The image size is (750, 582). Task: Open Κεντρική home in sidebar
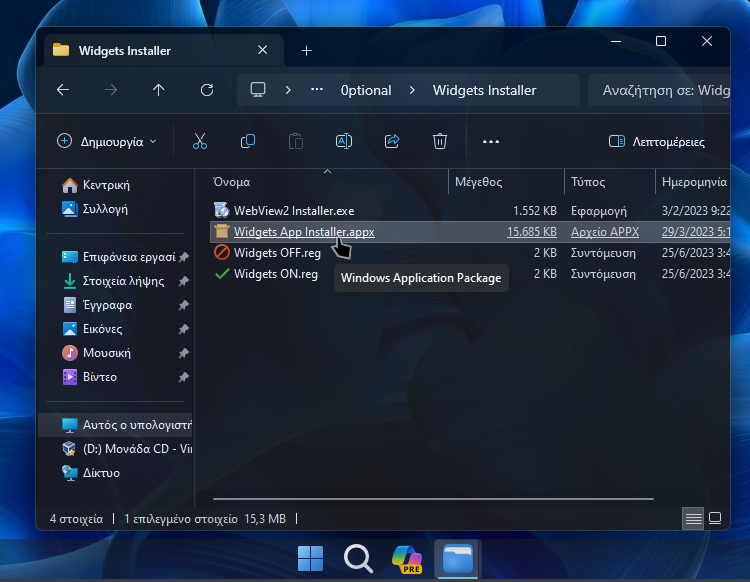click(x=106, y=185)
